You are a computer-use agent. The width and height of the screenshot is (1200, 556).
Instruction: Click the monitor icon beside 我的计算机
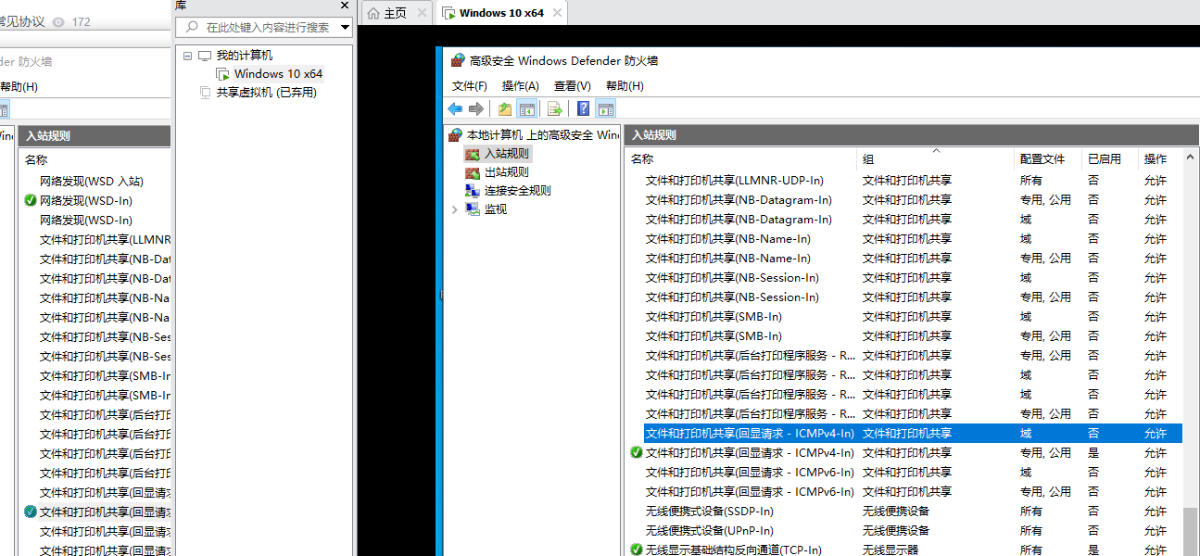coord(205,55)
